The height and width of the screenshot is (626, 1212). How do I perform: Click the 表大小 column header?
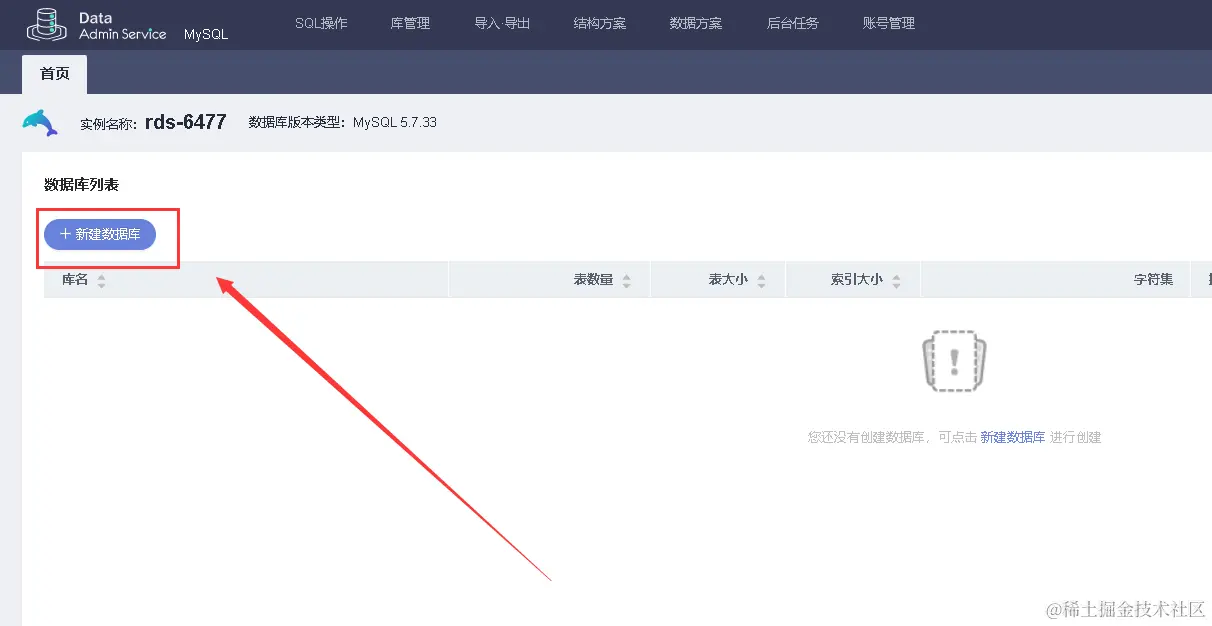coord(718,280)
